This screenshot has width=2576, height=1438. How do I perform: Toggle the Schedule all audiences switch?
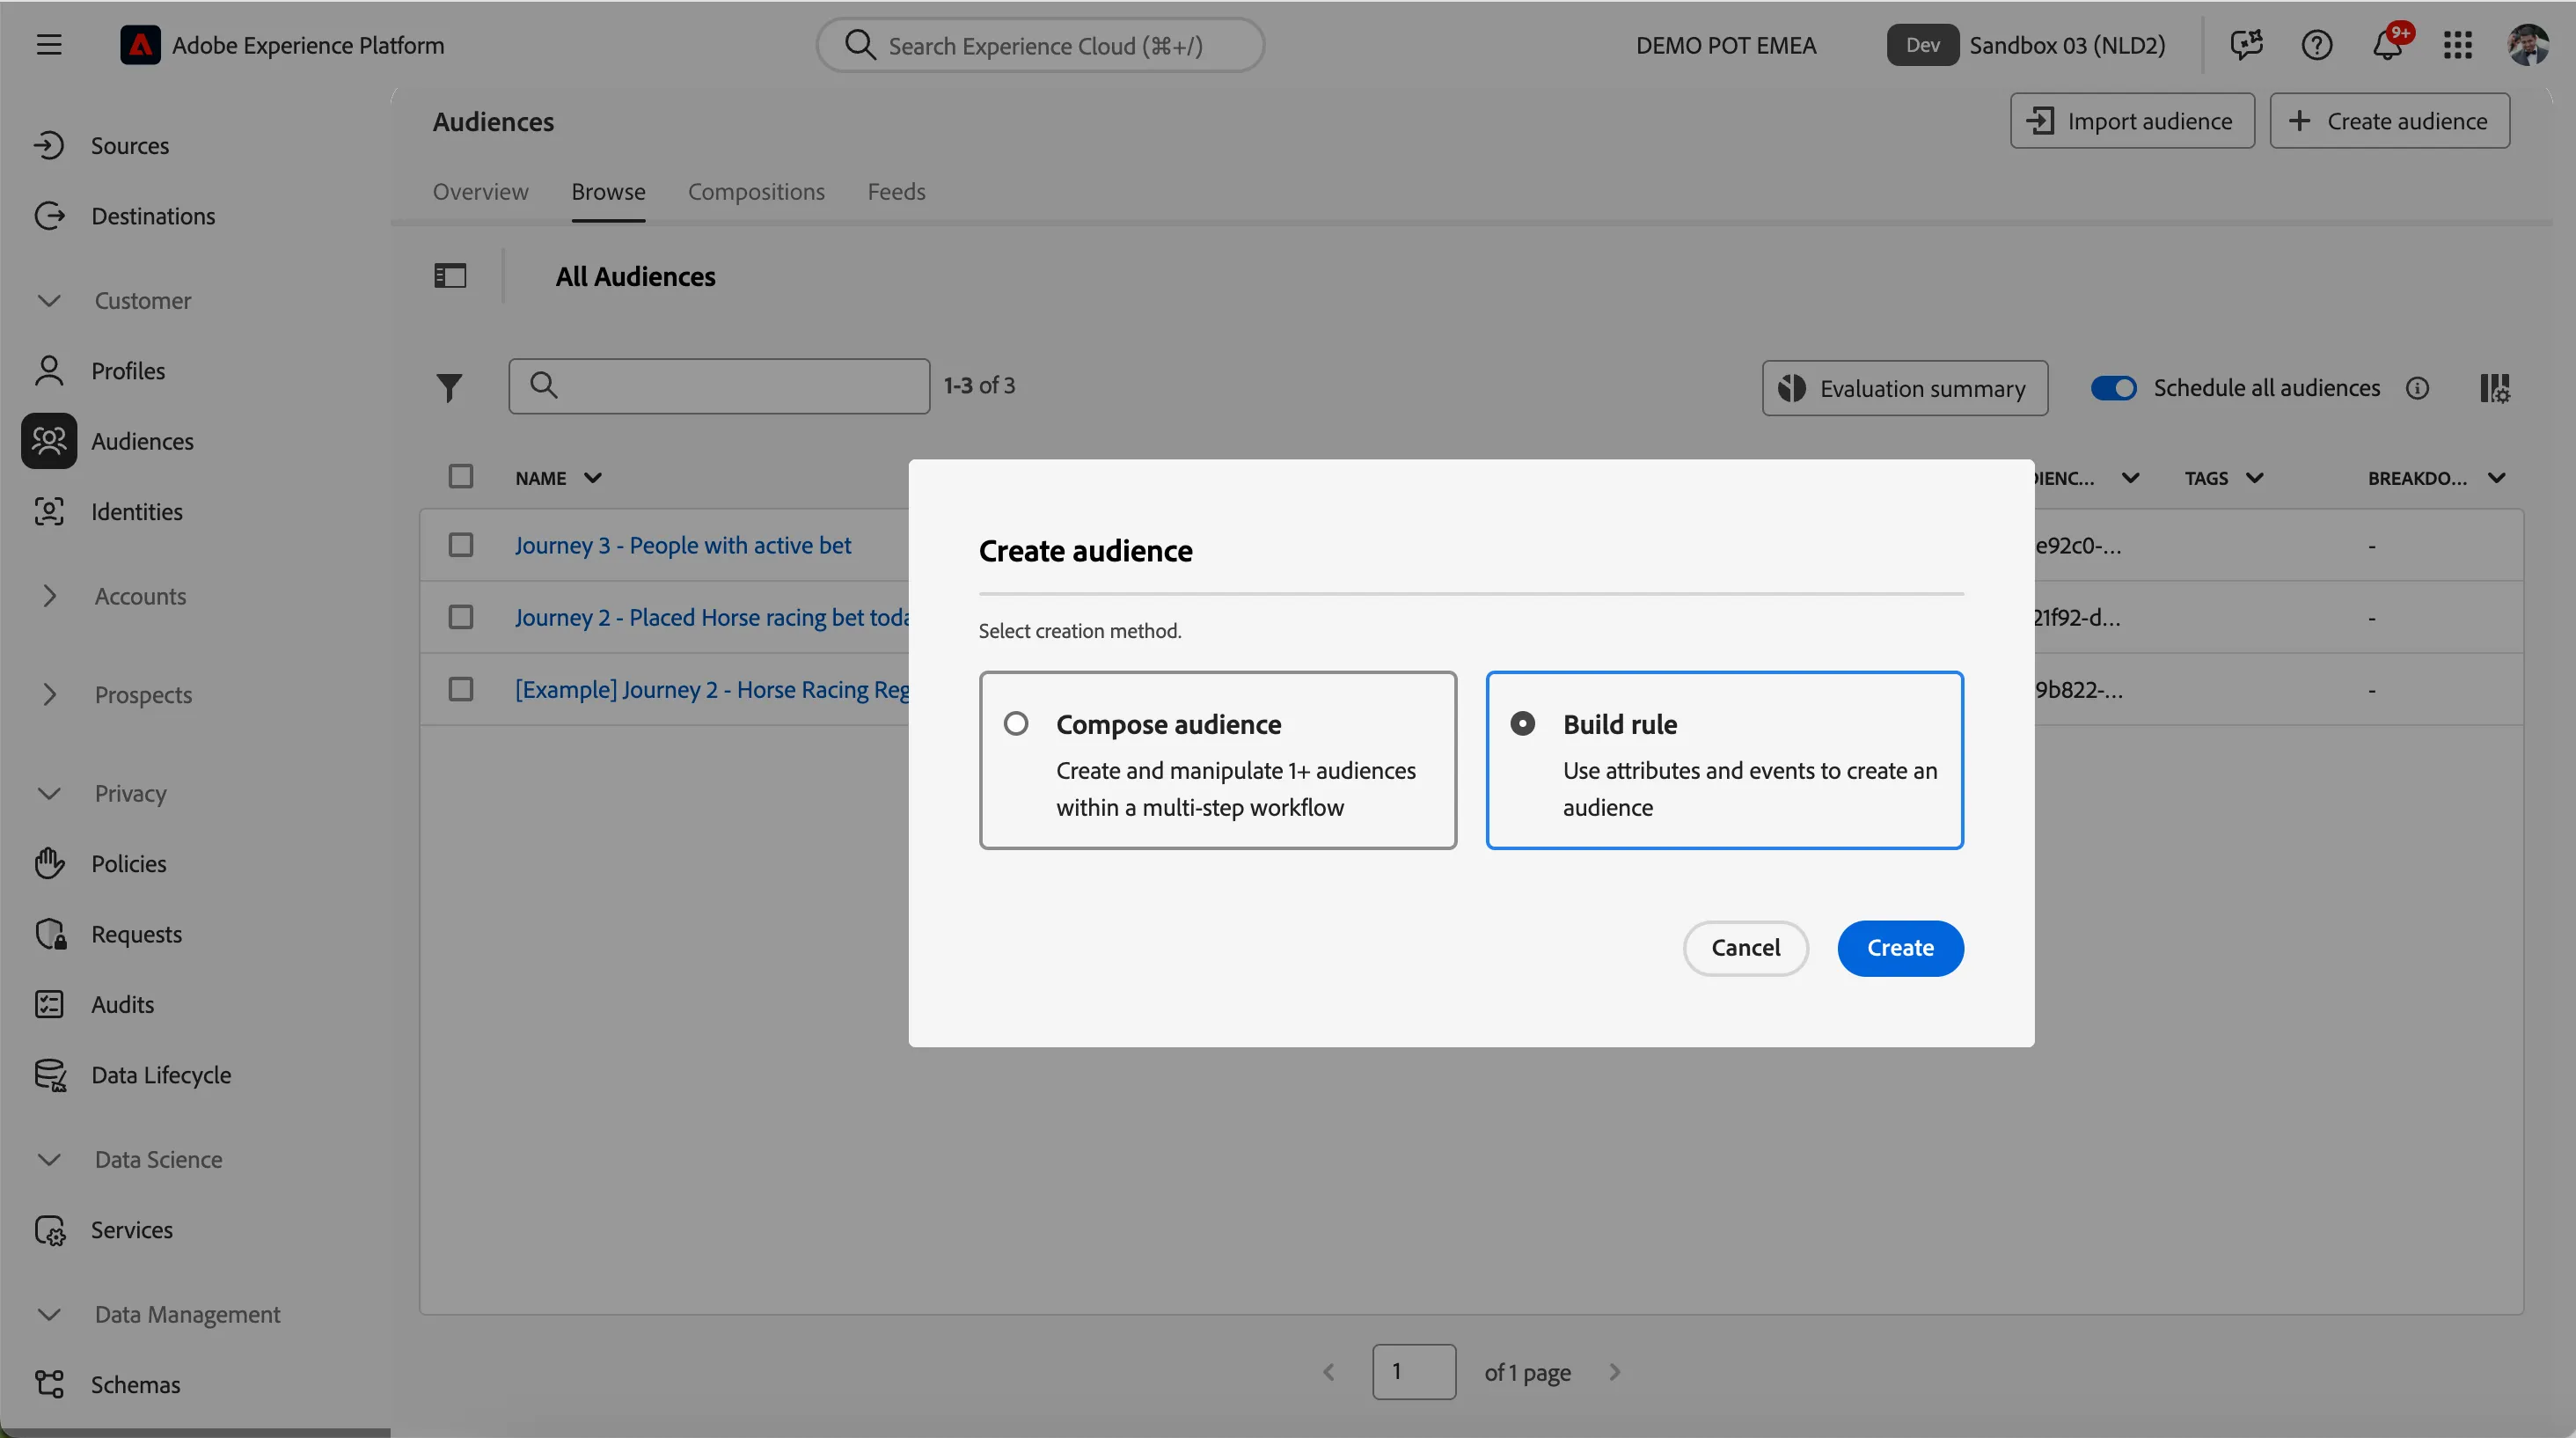click(2113, 388)
